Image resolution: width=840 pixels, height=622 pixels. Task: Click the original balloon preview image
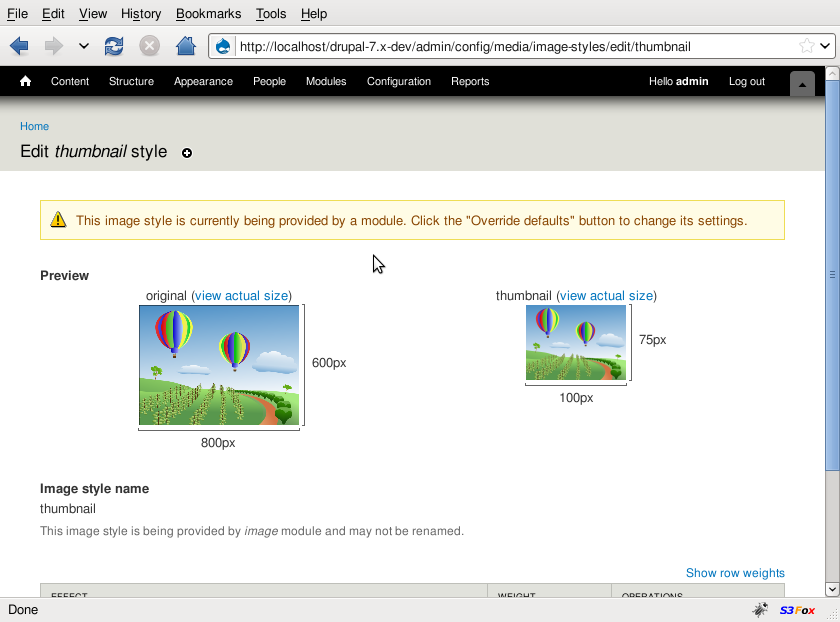point(219,365)
